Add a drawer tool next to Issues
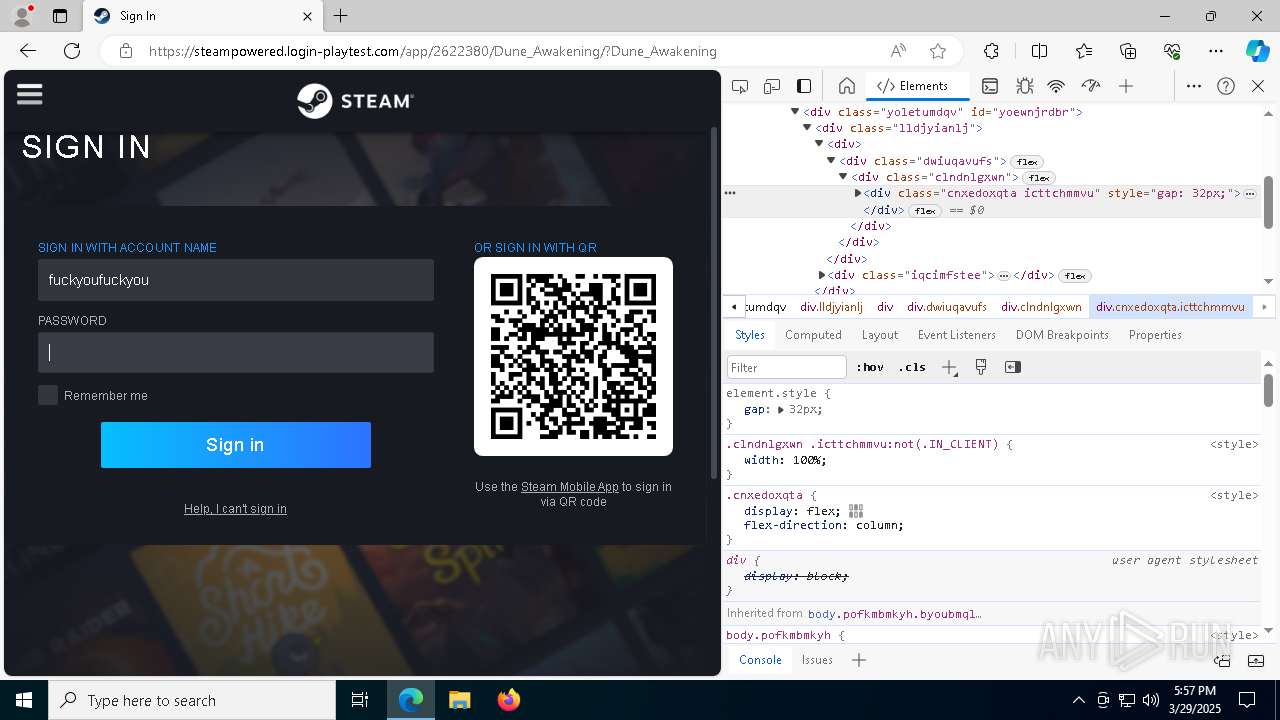 pos(858,660)
